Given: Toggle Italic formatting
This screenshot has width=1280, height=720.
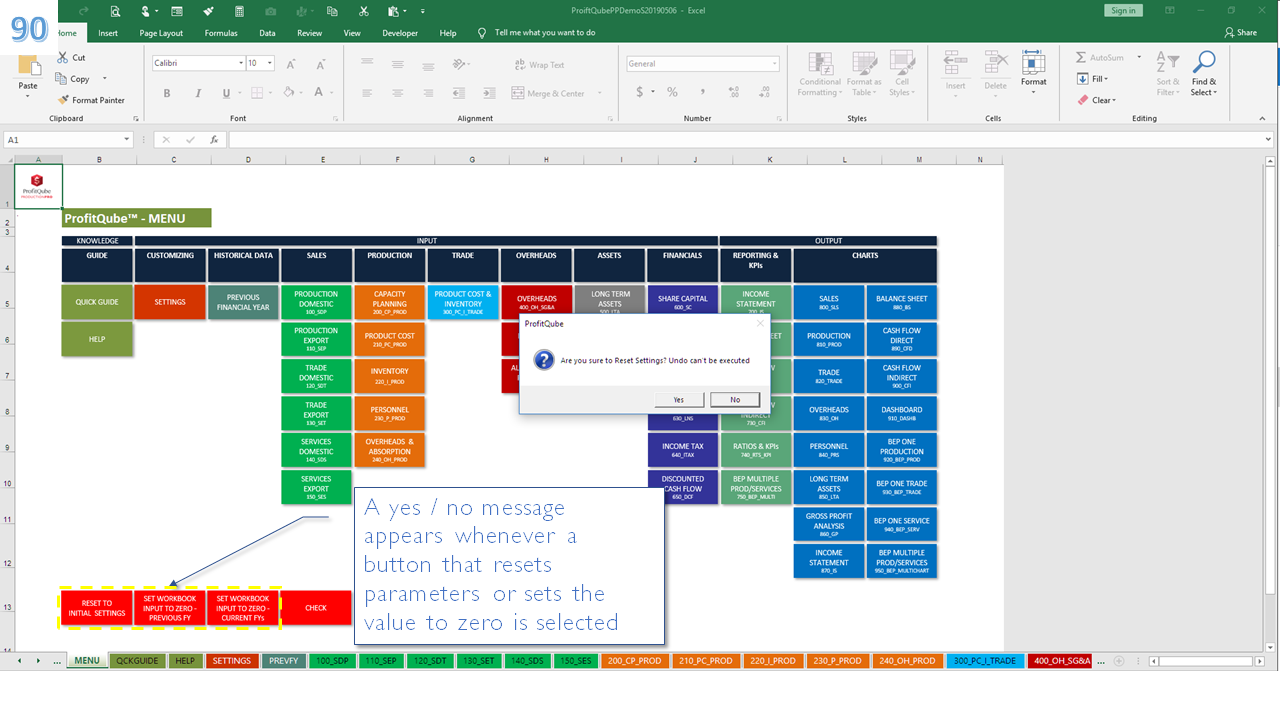Looking at the screenshot, I should [x=196, y=93].
